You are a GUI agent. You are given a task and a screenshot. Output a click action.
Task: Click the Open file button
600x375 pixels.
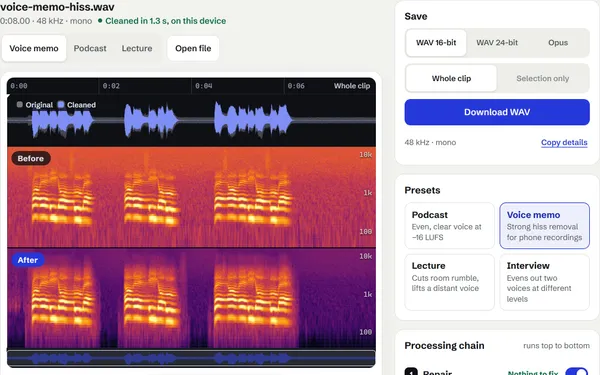pyautogui.click(x=193, y=49)
